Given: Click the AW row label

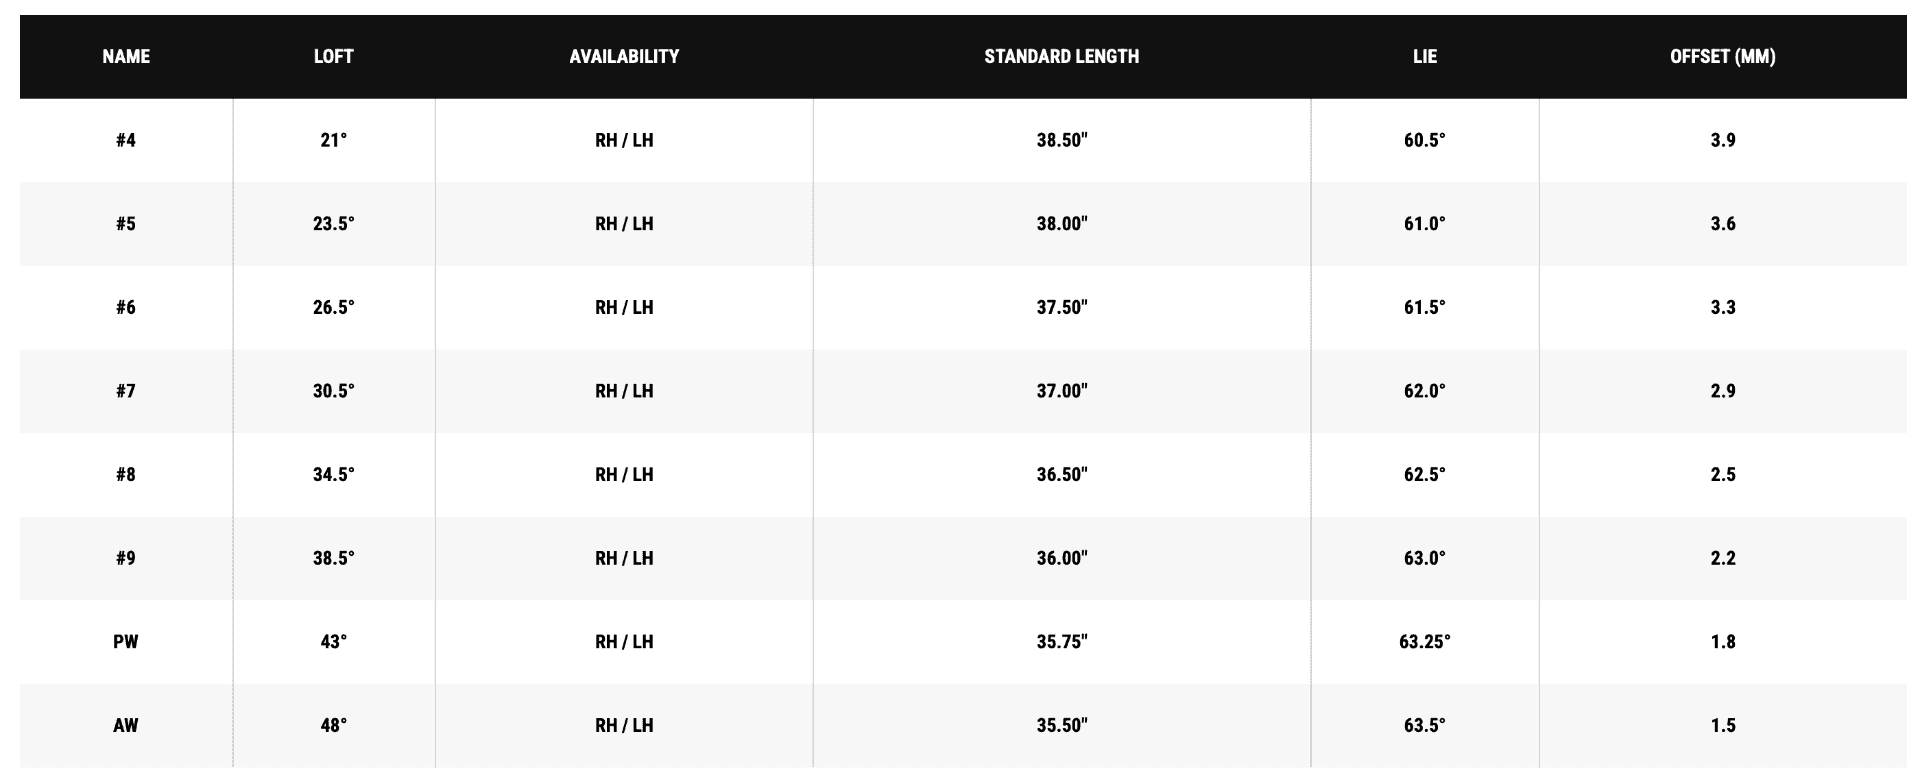Looking at the screenshot, I should (x=126, y=726).
